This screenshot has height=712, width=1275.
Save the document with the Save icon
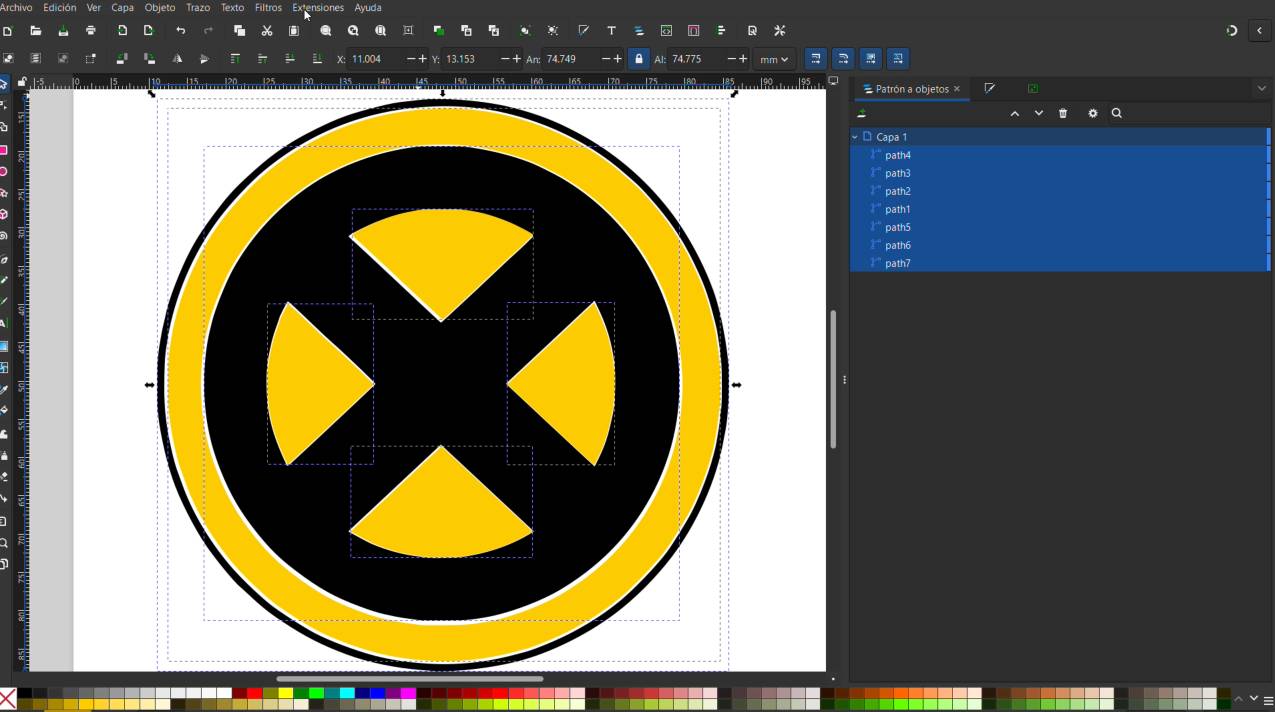pyautogui.click(x=63, y=31)
